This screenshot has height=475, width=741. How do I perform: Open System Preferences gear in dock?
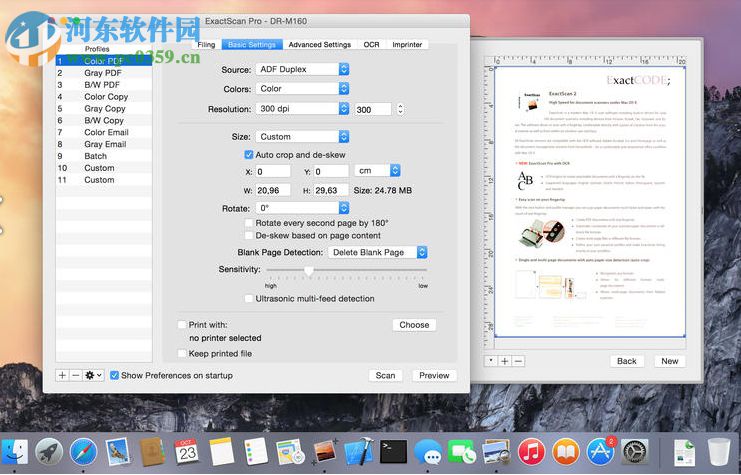click(x=635, y=451)
